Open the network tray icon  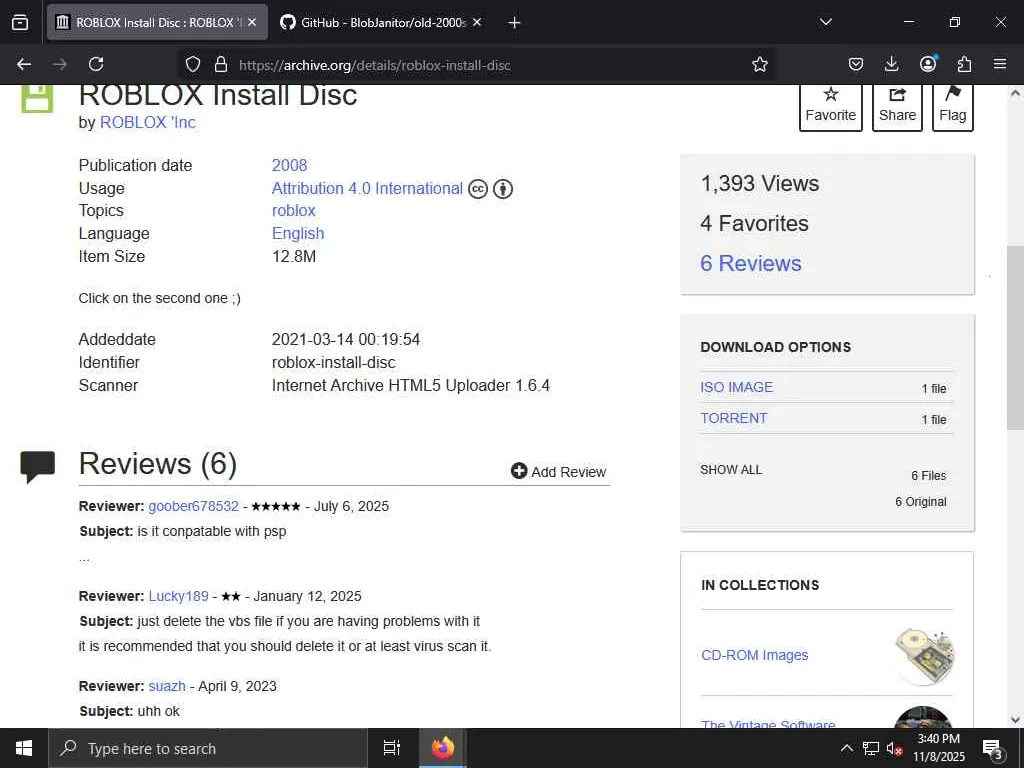click(x=871, y=748)
